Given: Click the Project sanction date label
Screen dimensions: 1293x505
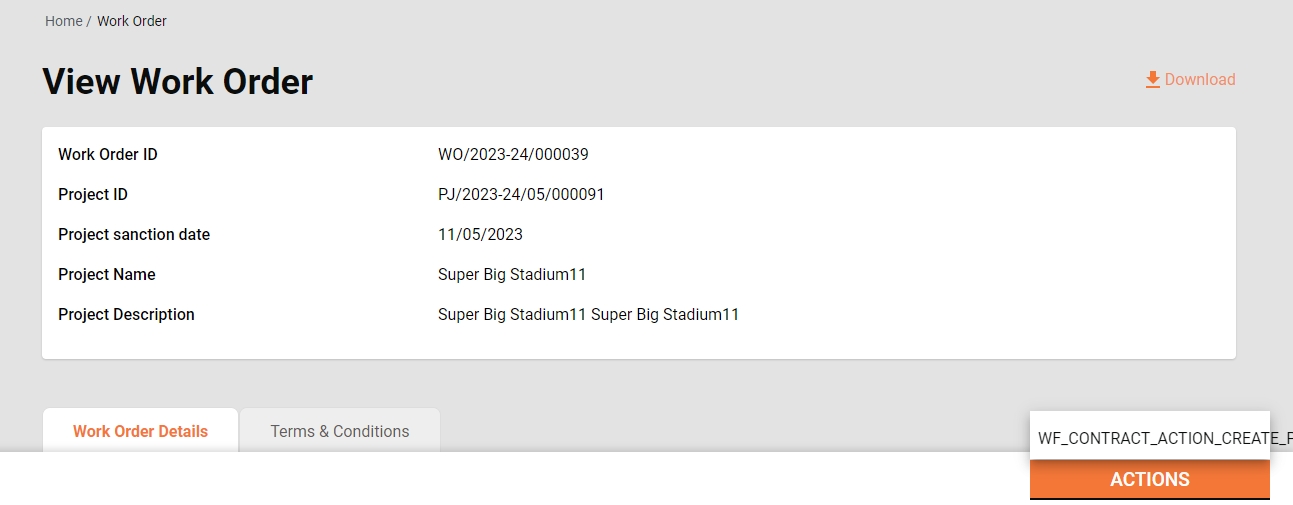Looking at the screenshot, I should tap(134, 235).
